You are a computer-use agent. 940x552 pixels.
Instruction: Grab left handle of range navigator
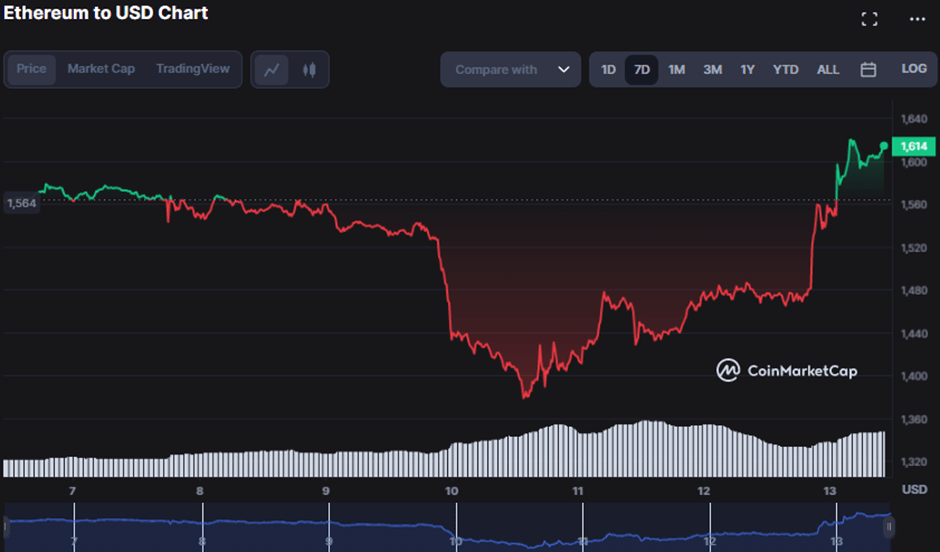pos(7,526)
